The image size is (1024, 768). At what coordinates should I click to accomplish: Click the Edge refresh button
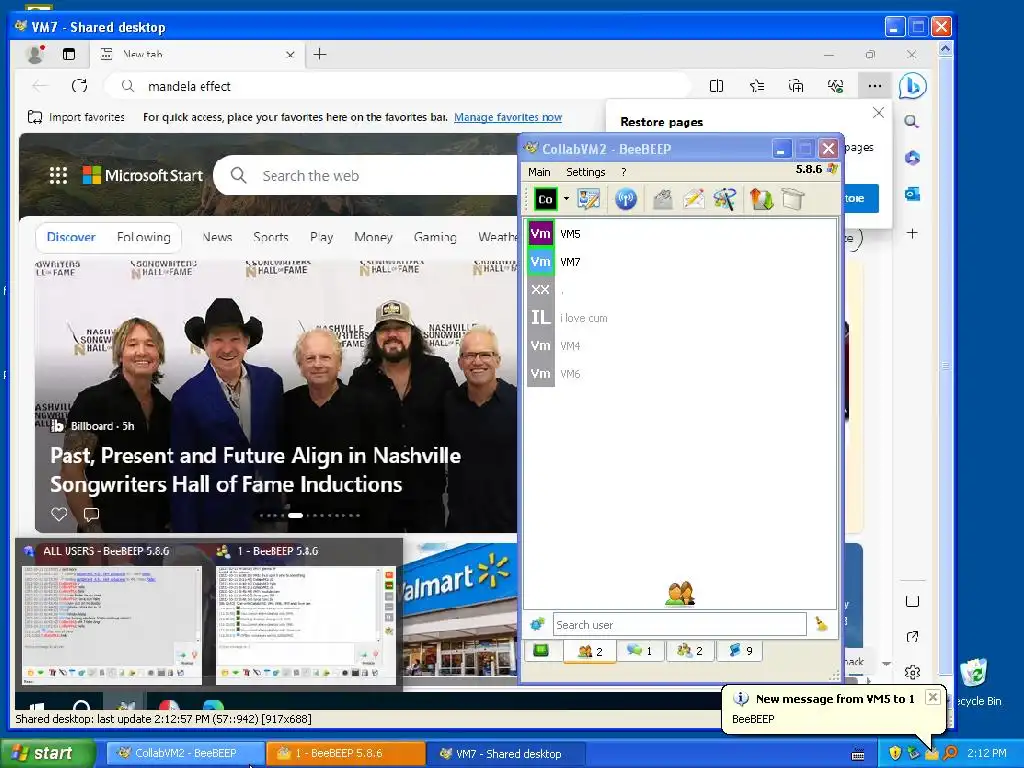[80, 86]
